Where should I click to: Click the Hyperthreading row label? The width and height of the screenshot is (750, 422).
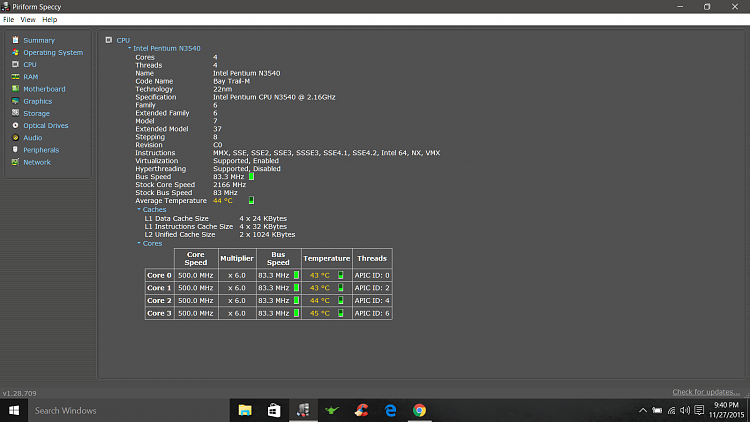pyautogui.click(x=161, y=169)
